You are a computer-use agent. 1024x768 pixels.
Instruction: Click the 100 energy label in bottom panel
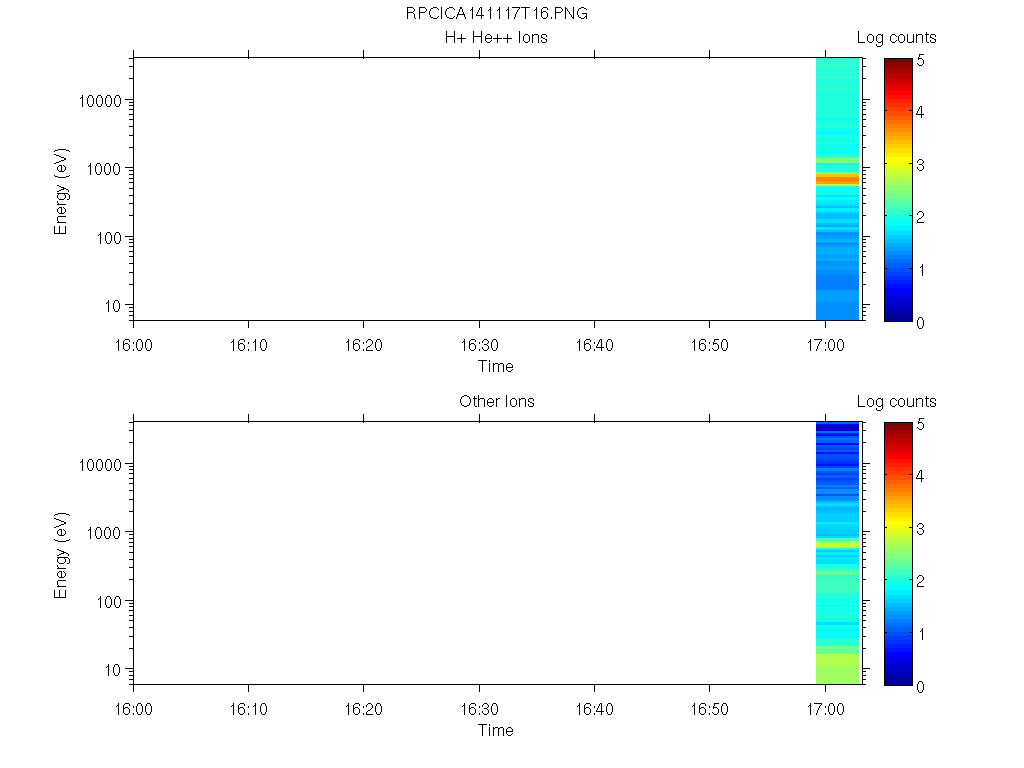(x=109, y=602)
